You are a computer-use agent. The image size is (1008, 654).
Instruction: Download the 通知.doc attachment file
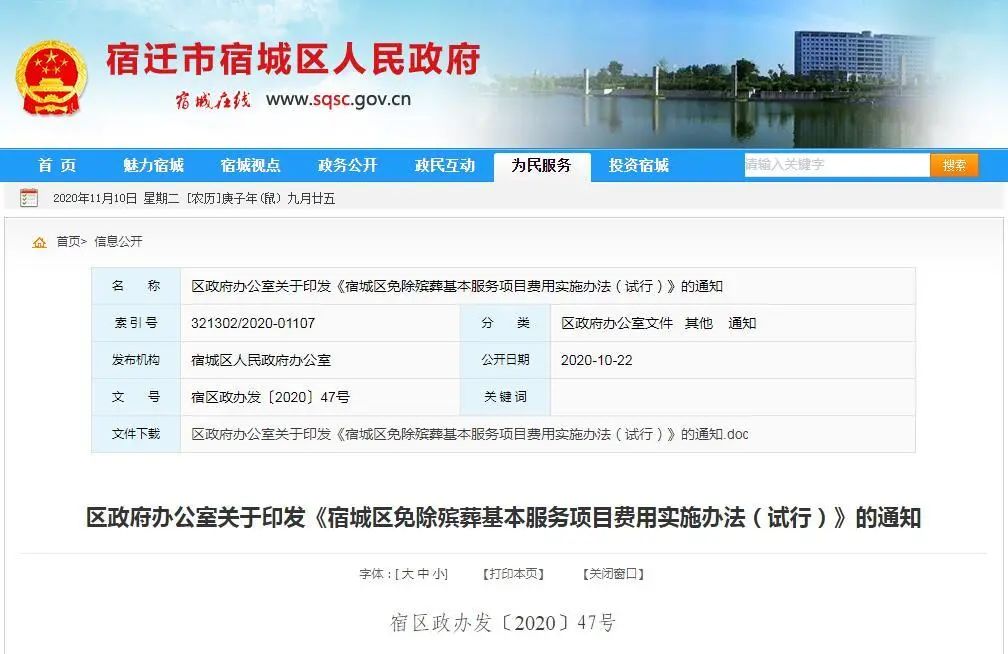[x=470, y=434]
